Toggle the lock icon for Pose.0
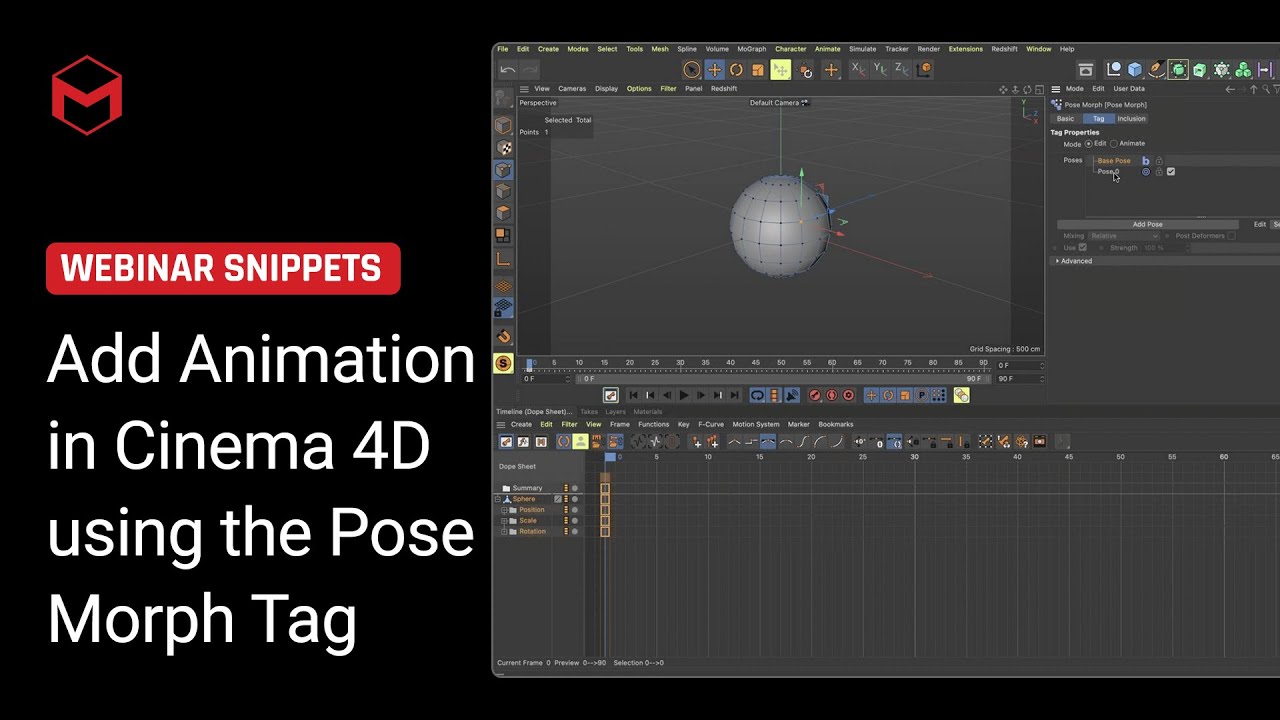Viewport: 1280px width, 720px height. tap(1159, 172)
